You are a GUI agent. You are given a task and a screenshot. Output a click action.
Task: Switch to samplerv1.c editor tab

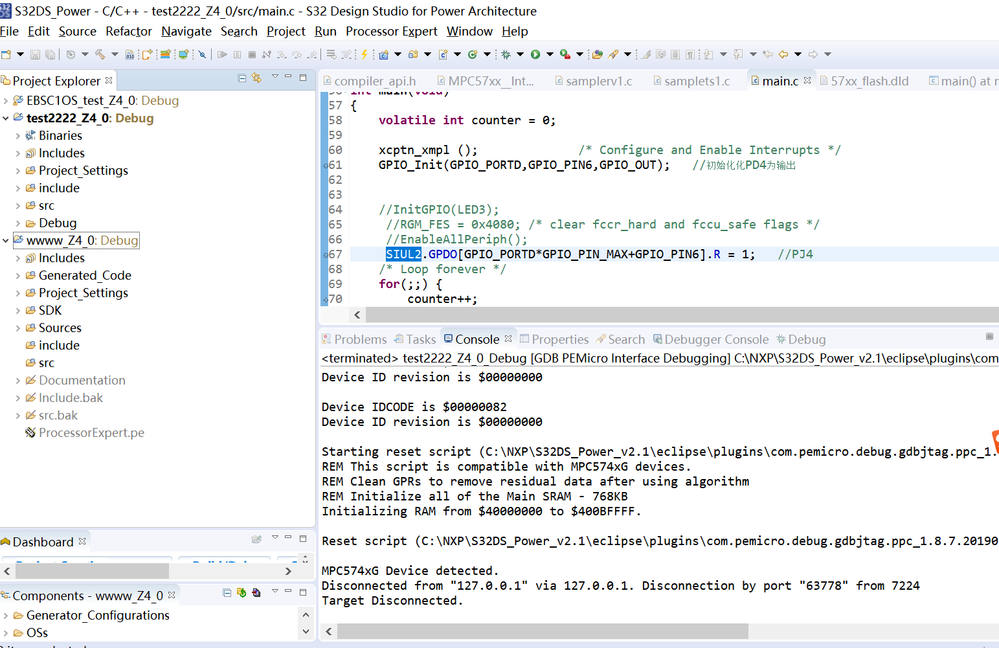[593, 81]
